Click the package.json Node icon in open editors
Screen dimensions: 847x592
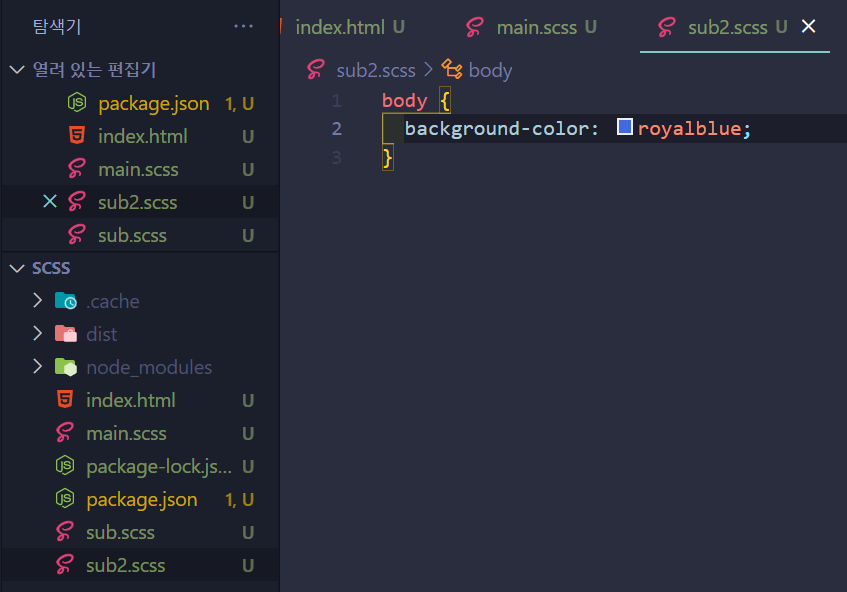pyautogui.click(x=77, y=103)
